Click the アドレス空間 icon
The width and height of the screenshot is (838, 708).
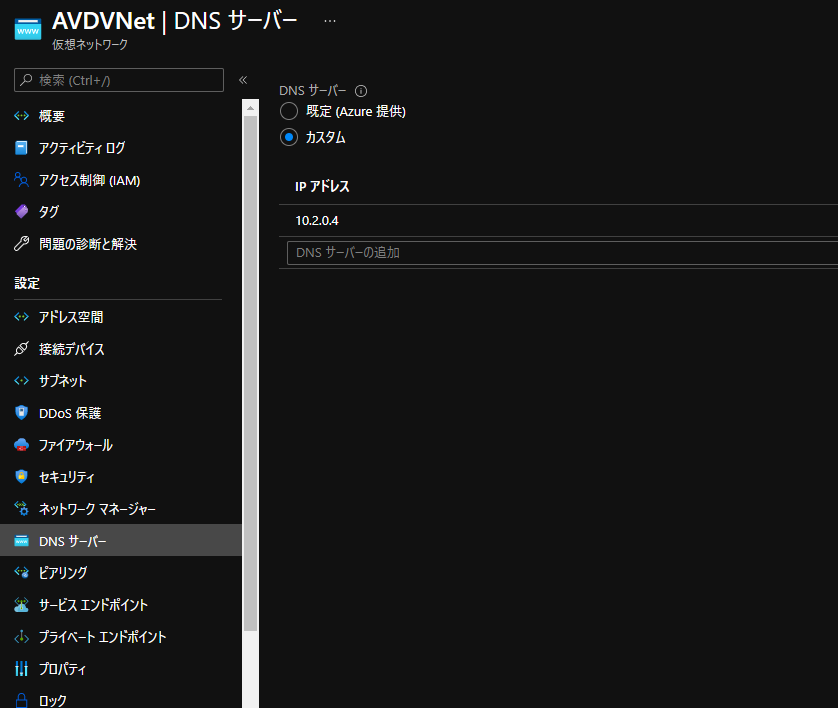pyautogui.click(x=21, y=317)
